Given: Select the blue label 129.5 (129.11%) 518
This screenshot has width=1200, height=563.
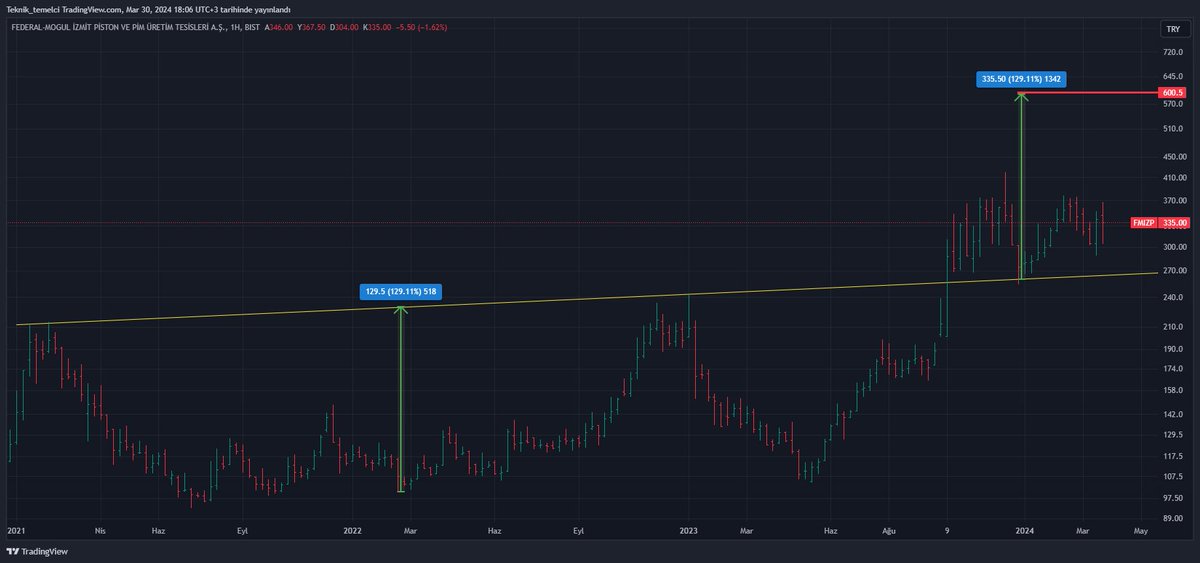Looking at the screenshot, I should coord(400,292).
